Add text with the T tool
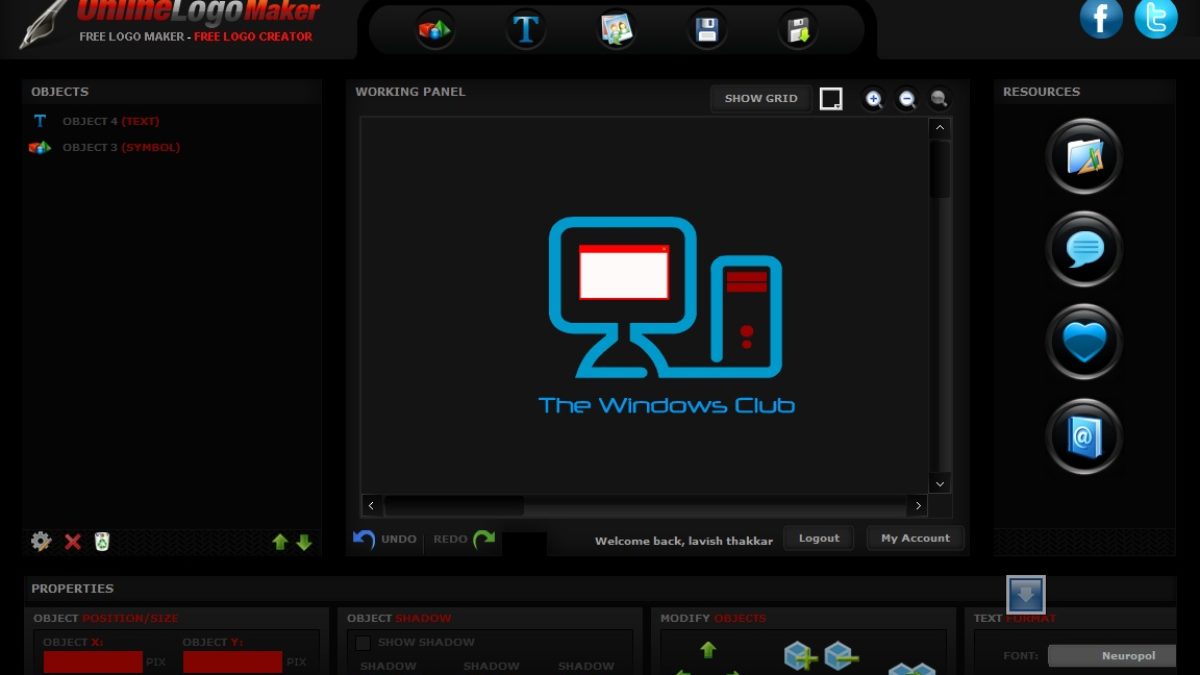The height and width of the screenshot is (675, 1200). tap(526, 30)
